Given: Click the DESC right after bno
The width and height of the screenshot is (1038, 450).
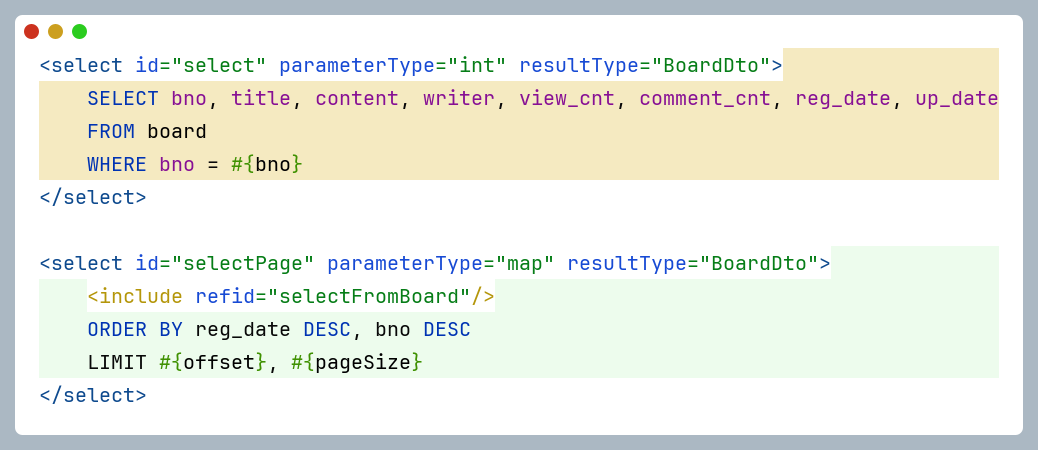Looking at the screenshot, I should 447,330.
